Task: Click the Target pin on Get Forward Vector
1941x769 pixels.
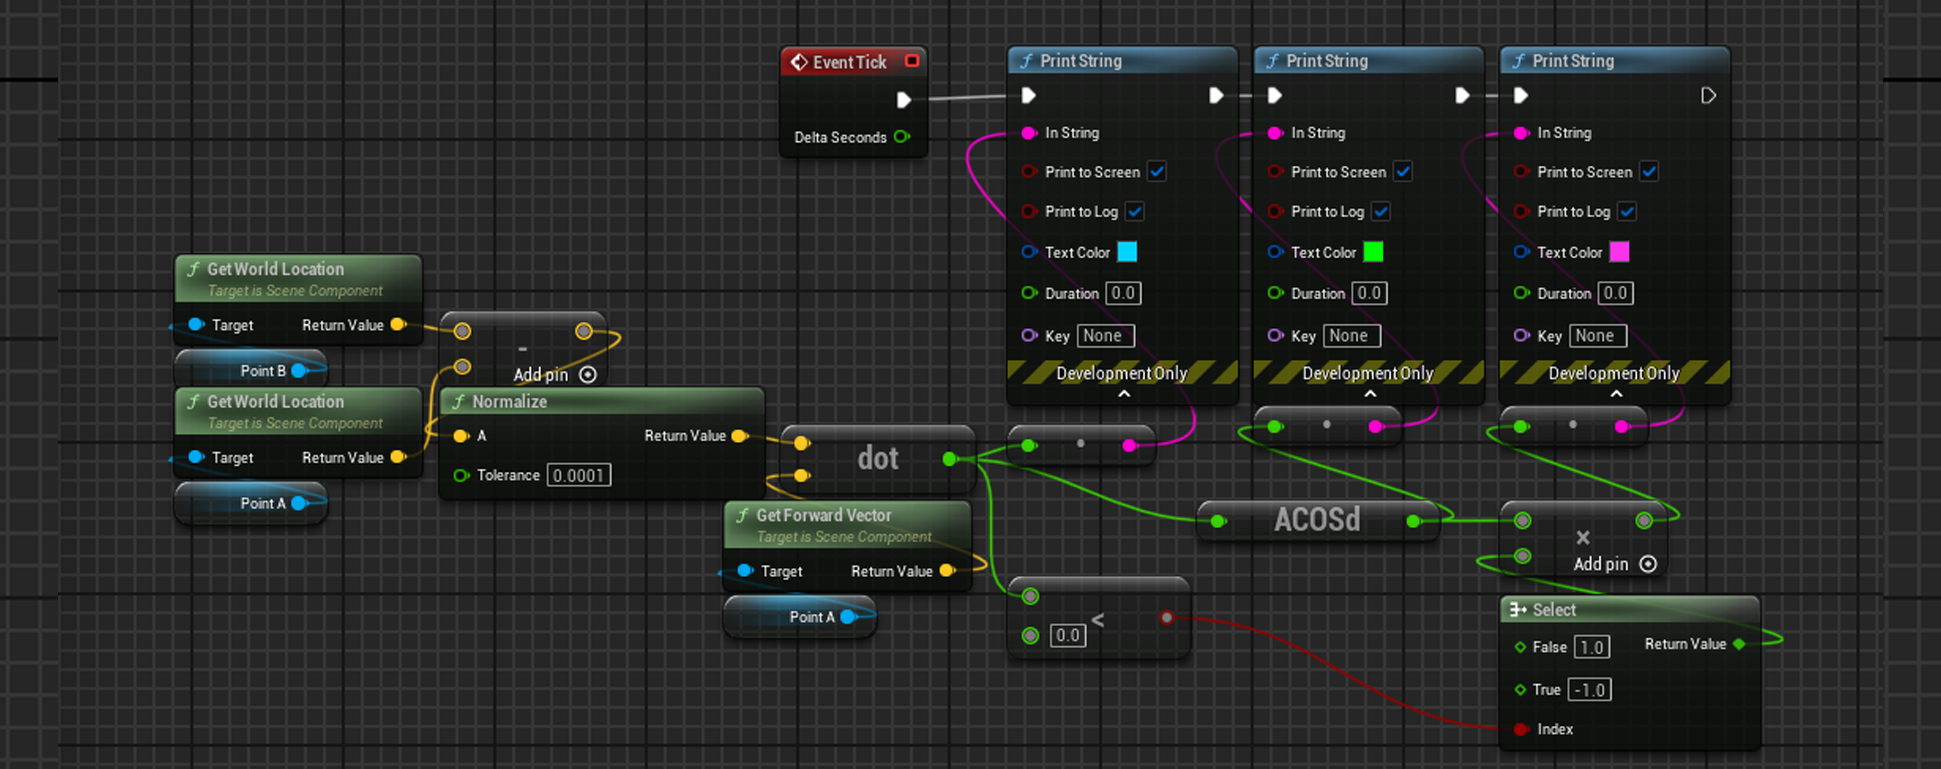Action: click(745, 571)
